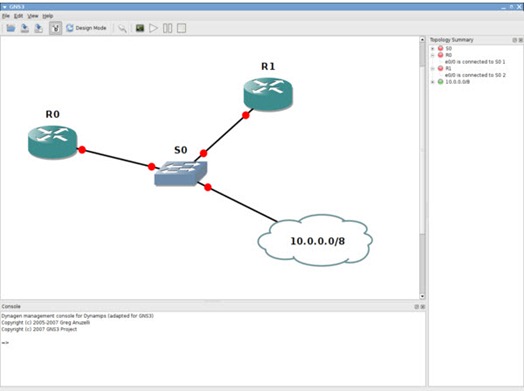
Task: Select router R0 on the canvas
Action: (52, 142)
